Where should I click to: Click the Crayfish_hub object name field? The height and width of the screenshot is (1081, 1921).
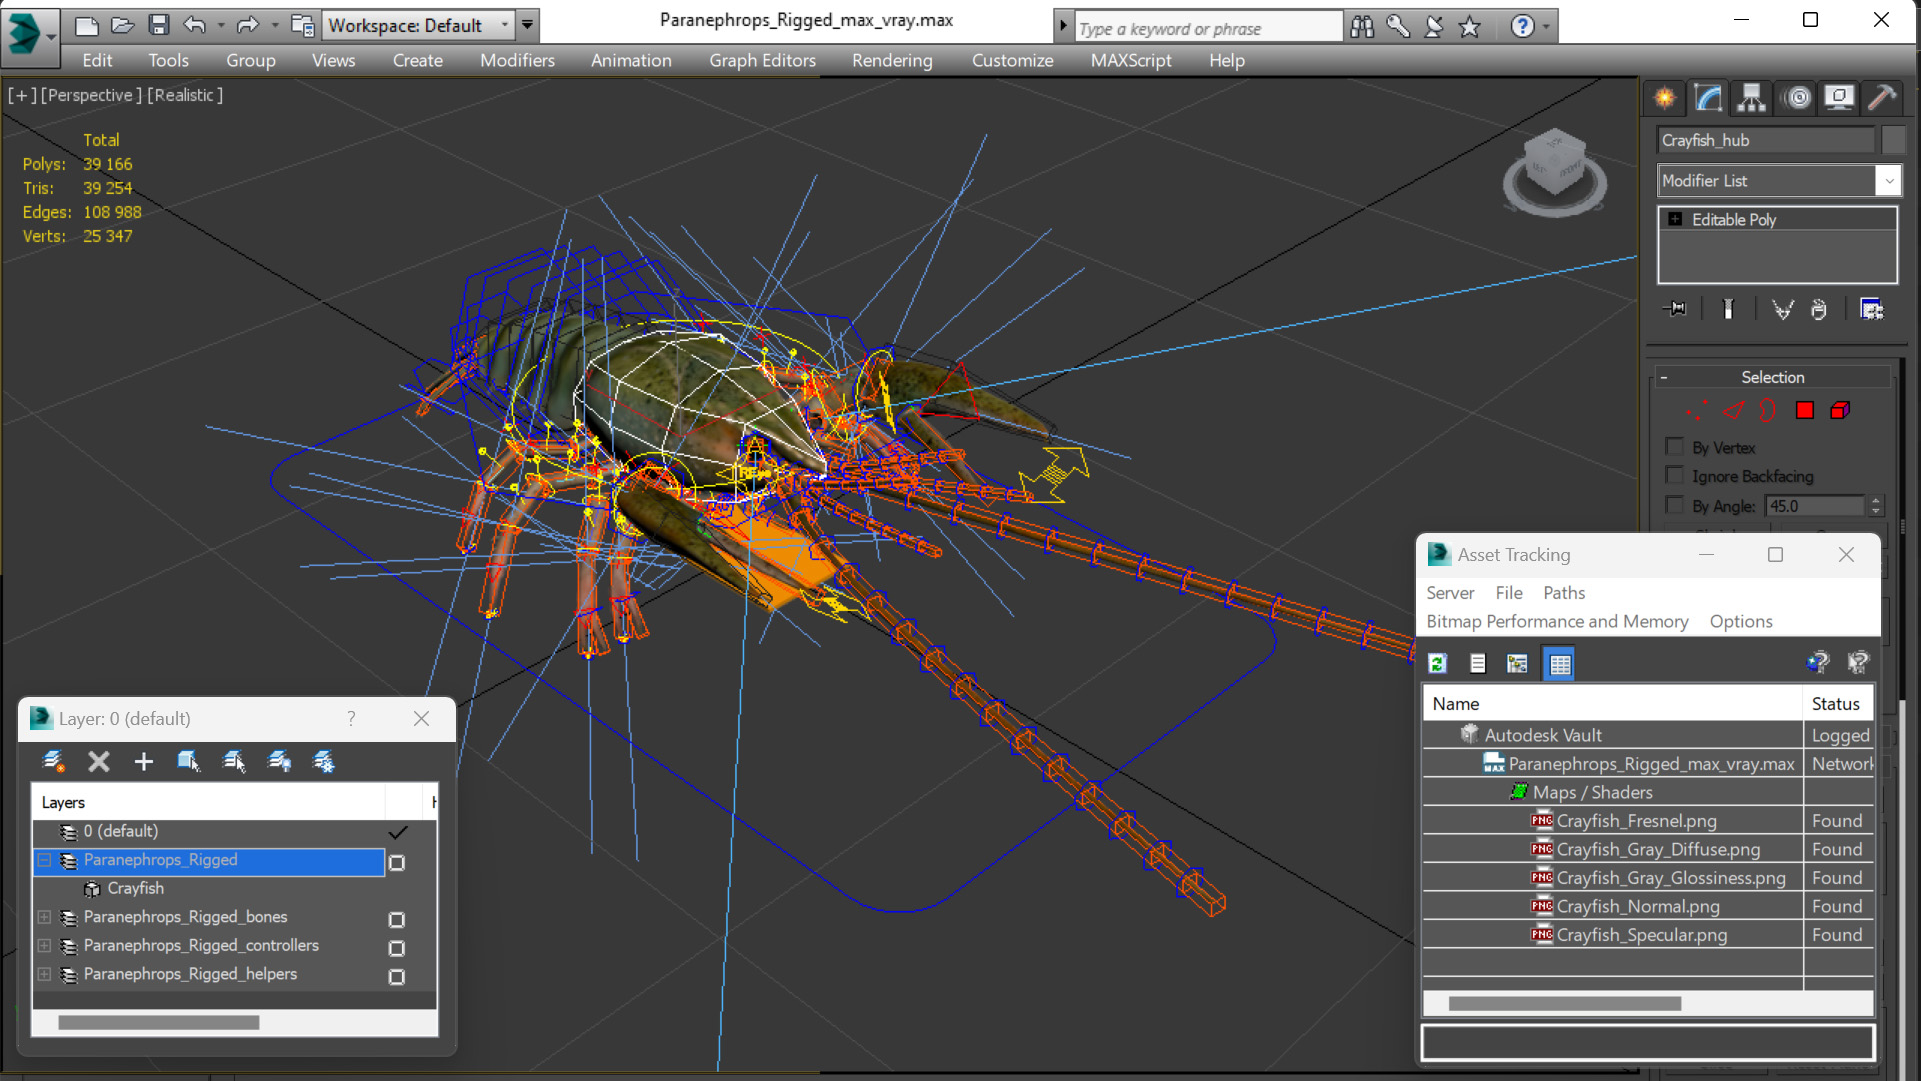1766,140
